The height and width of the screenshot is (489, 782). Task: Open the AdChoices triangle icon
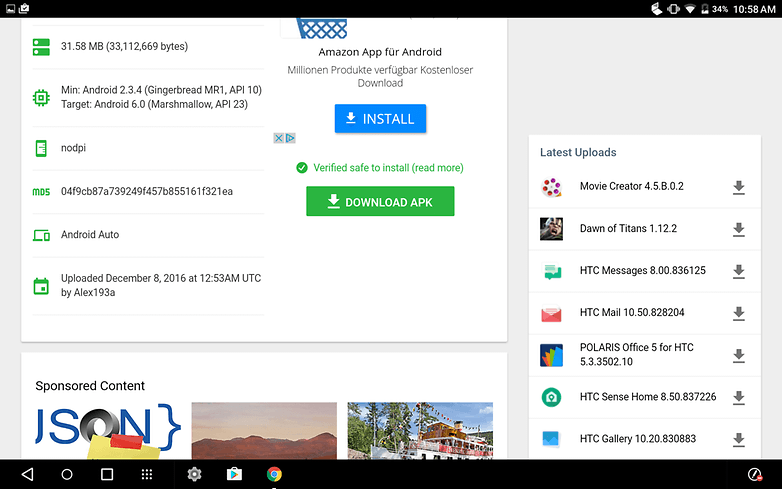pyautogui.click(x=290, y=138)
